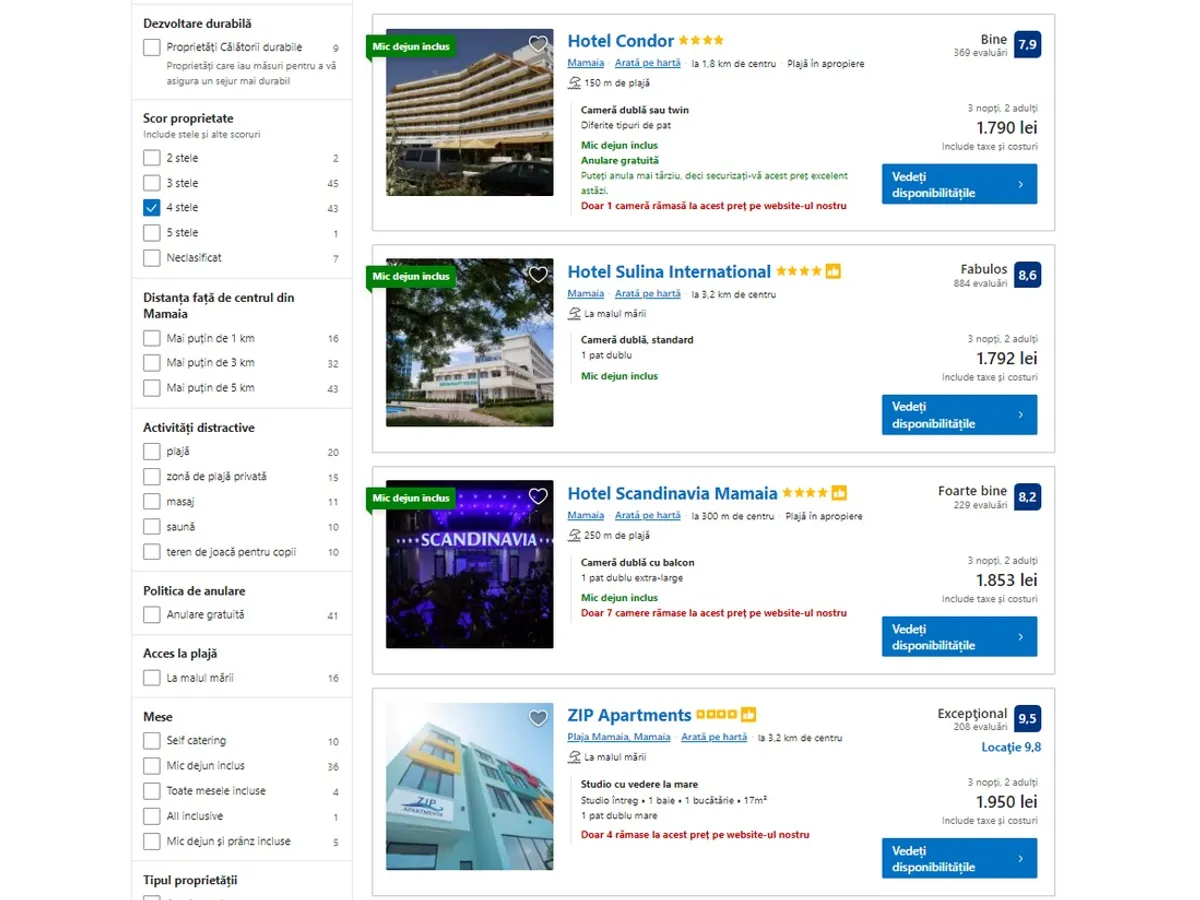Add ZIP Apartments to wishlist heart
This screenshot has width=1200, height=900.
point(538,718)
